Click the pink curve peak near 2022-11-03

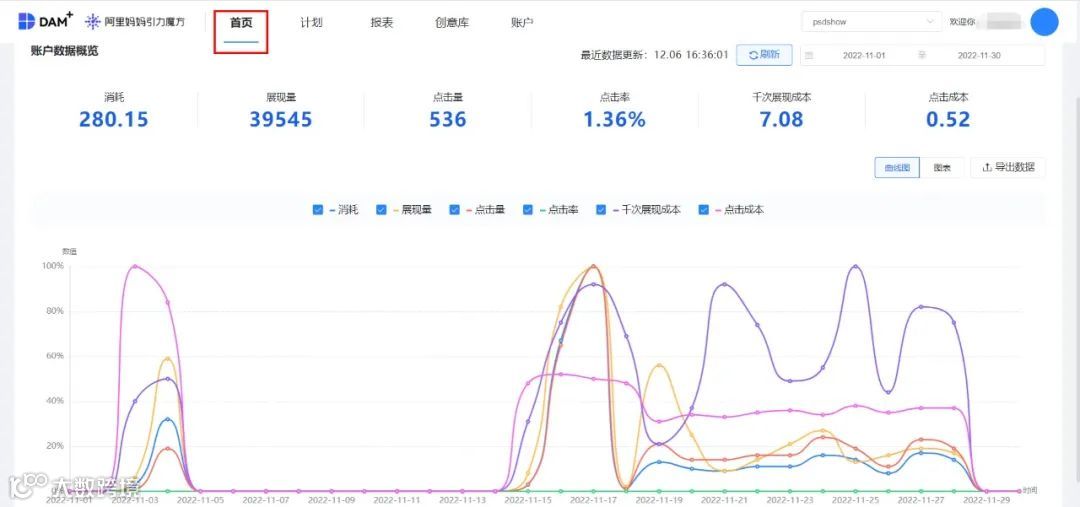pyautogui.click(x=135, y=266)
